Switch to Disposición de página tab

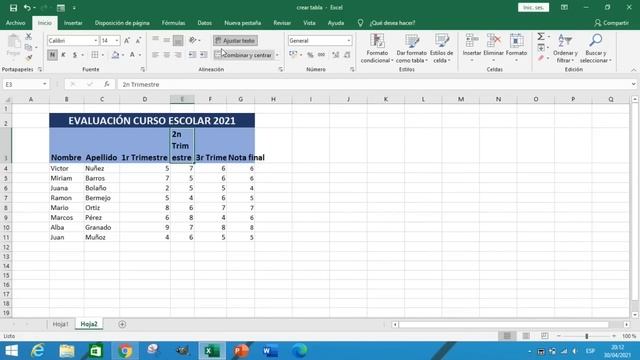(x=122, y=23)
